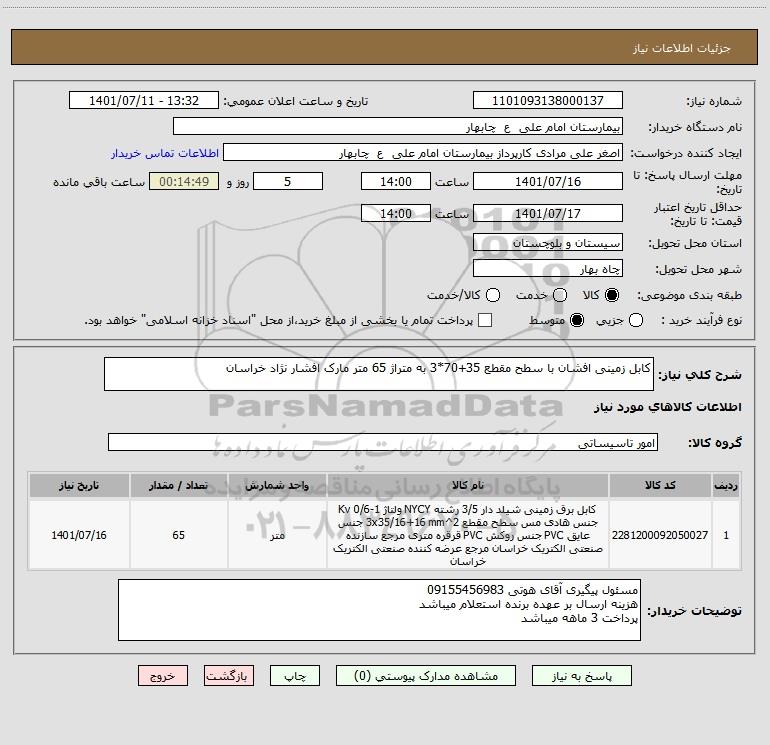Click the delivery city field چاه بهار
This screenshot has height=745, width=770.
point(548,269)
